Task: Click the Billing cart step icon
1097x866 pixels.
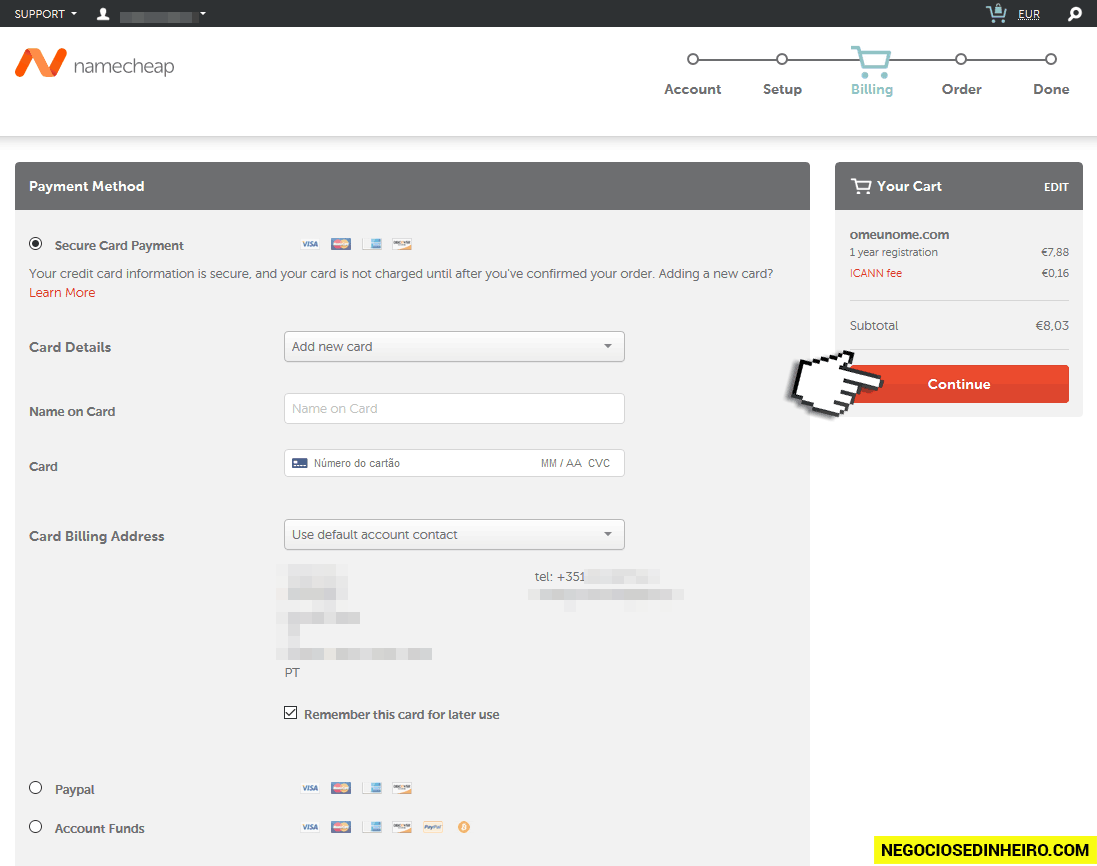Action: tap(871, 62)
